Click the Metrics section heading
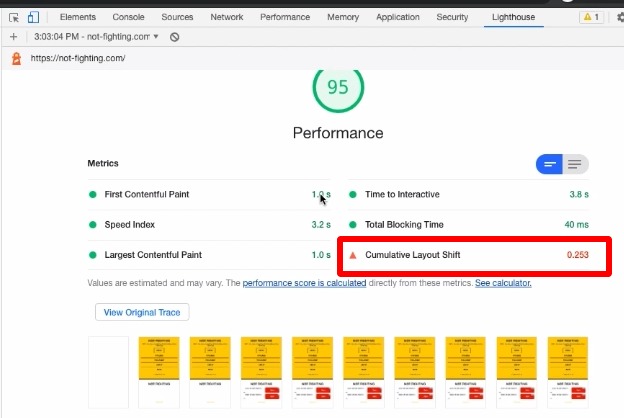624x418 pixels. 103,163
